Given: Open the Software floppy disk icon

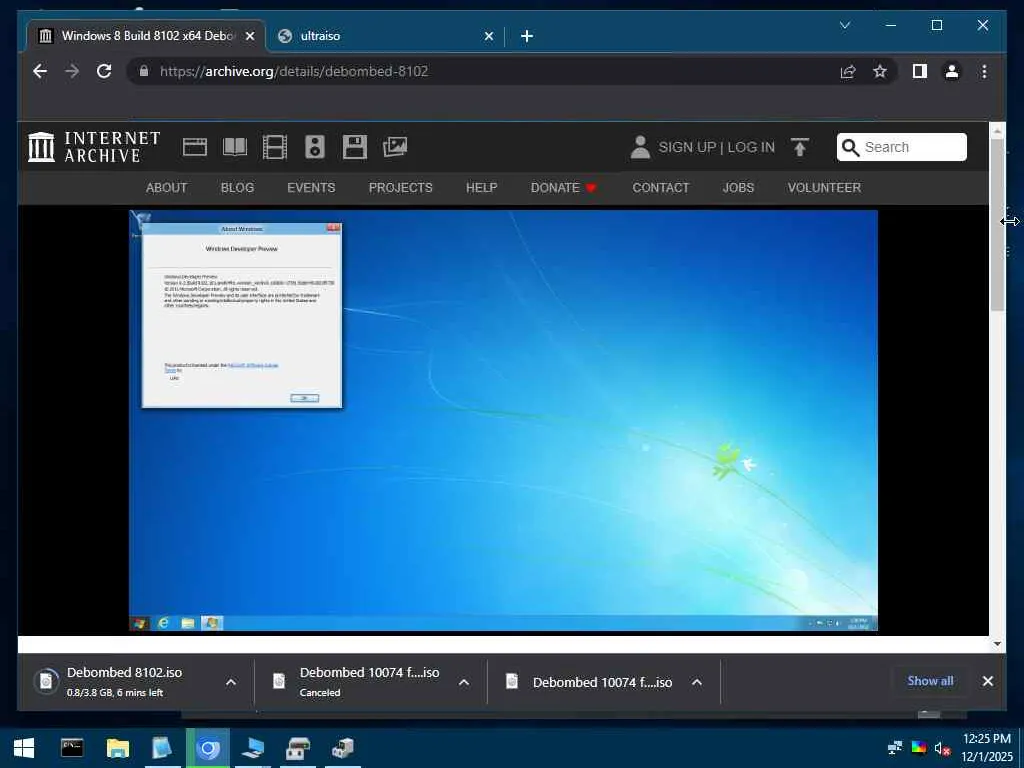Looking at the screenshot, I should click(355, 147).
